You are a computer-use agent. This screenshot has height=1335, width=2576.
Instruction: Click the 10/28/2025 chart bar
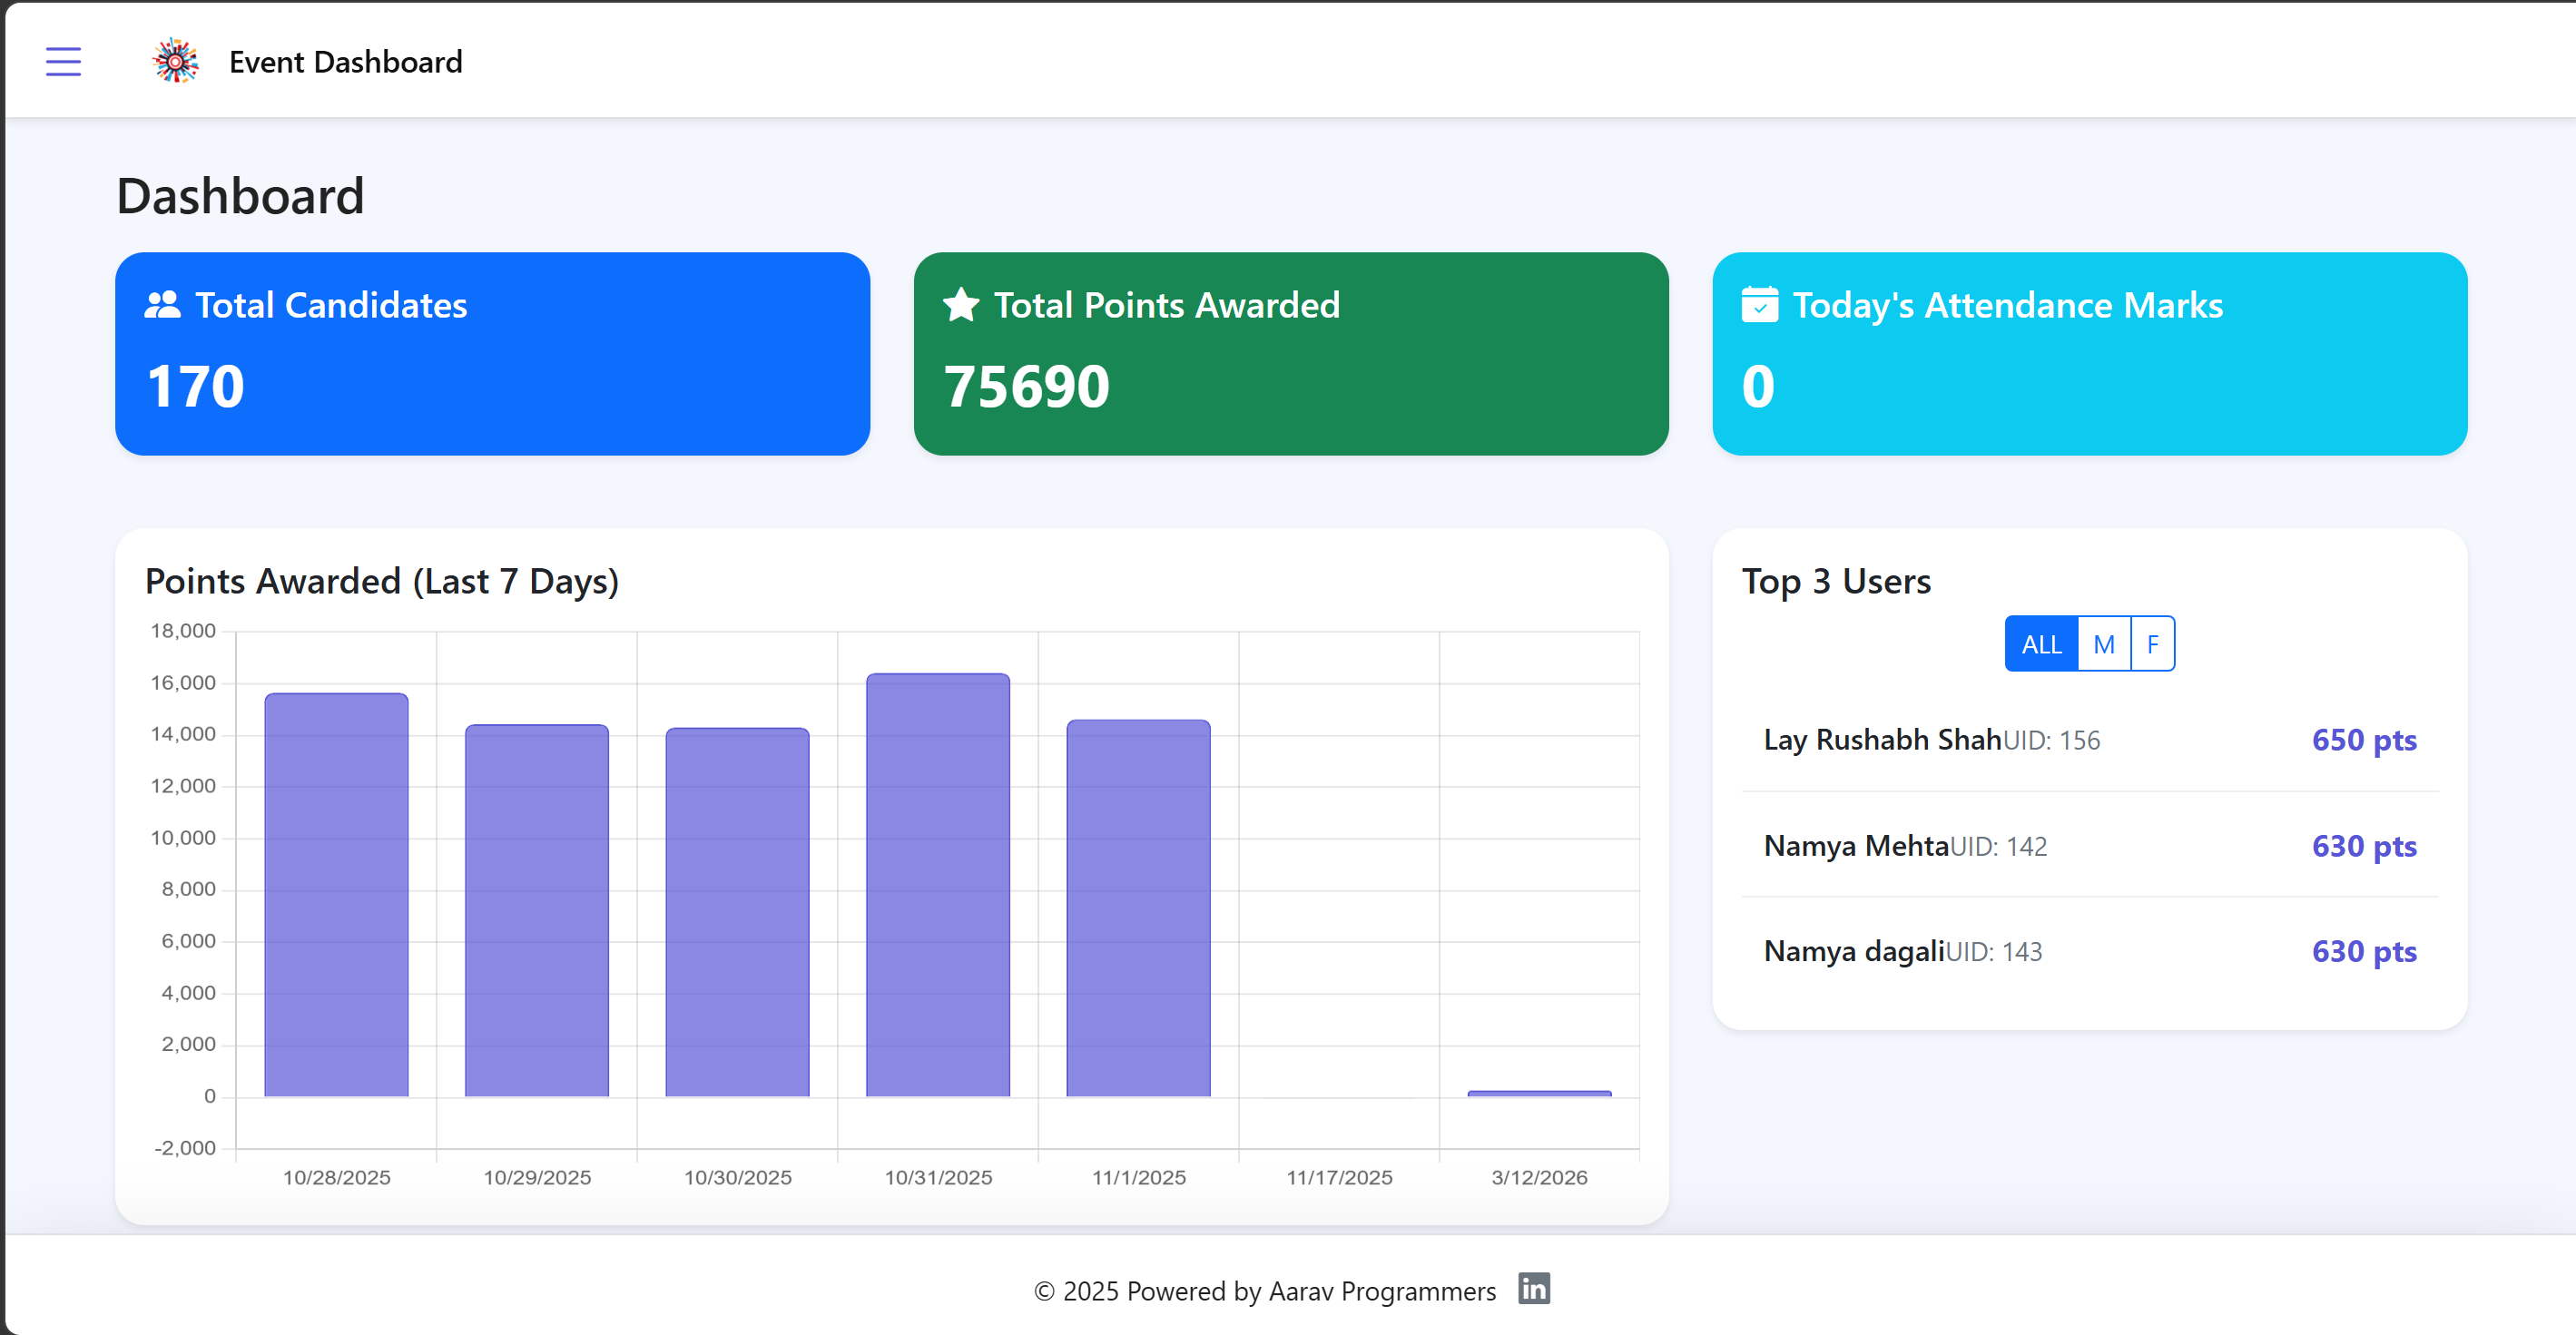click(336, 895)
